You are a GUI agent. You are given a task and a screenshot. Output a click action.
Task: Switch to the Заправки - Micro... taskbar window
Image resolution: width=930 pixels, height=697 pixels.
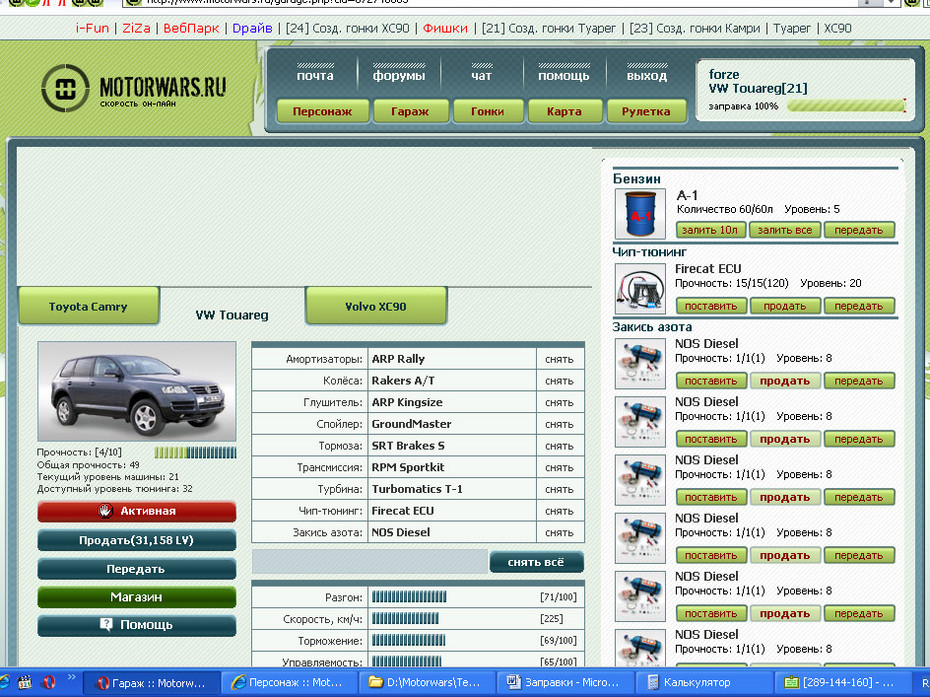coord(565,683)
